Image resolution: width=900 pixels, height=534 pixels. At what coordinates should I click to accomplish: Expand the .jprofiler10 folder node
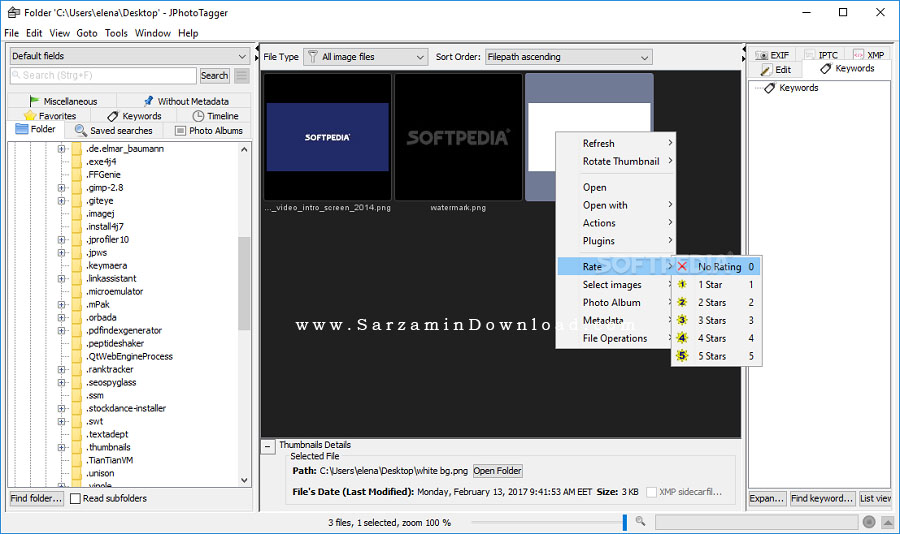[x=61, y=239]
